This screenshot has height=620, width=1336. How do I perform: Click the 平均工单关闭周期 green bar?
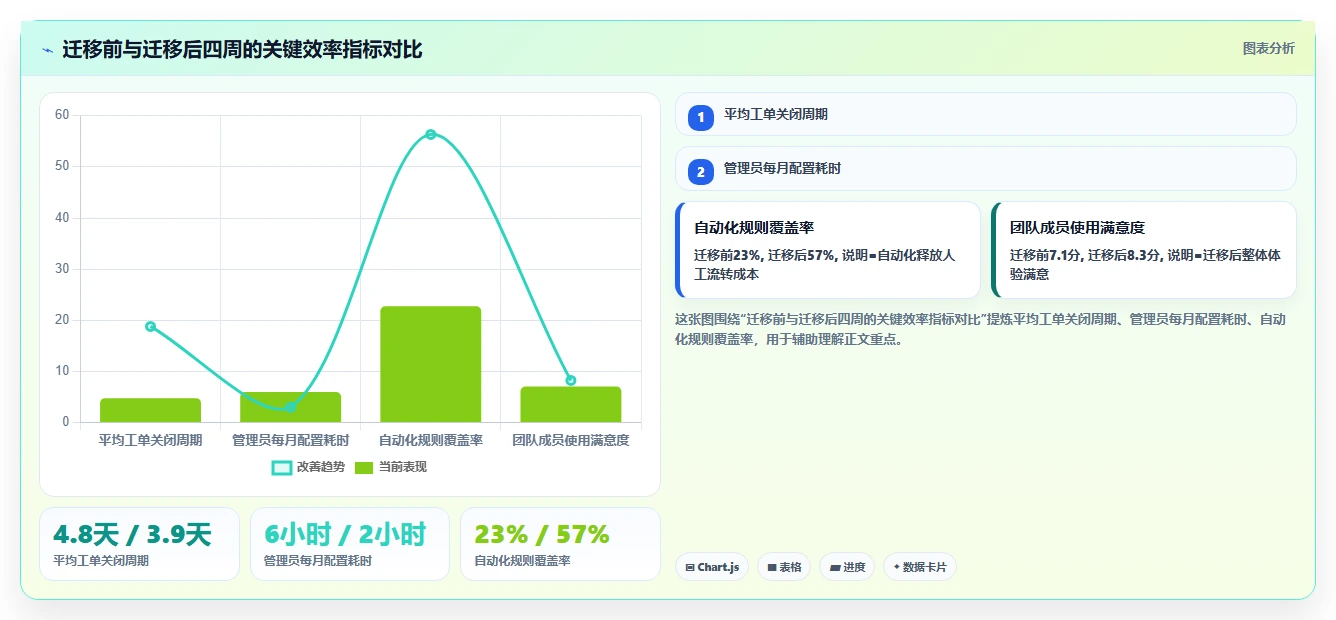pos(150,410)
